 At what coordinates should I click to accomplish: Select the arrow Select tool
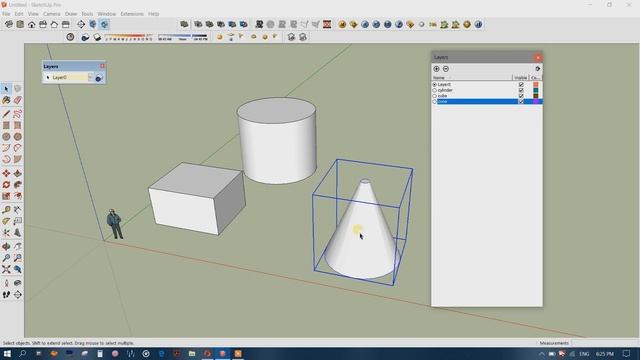pyautogui.click(x=6, y=89)
